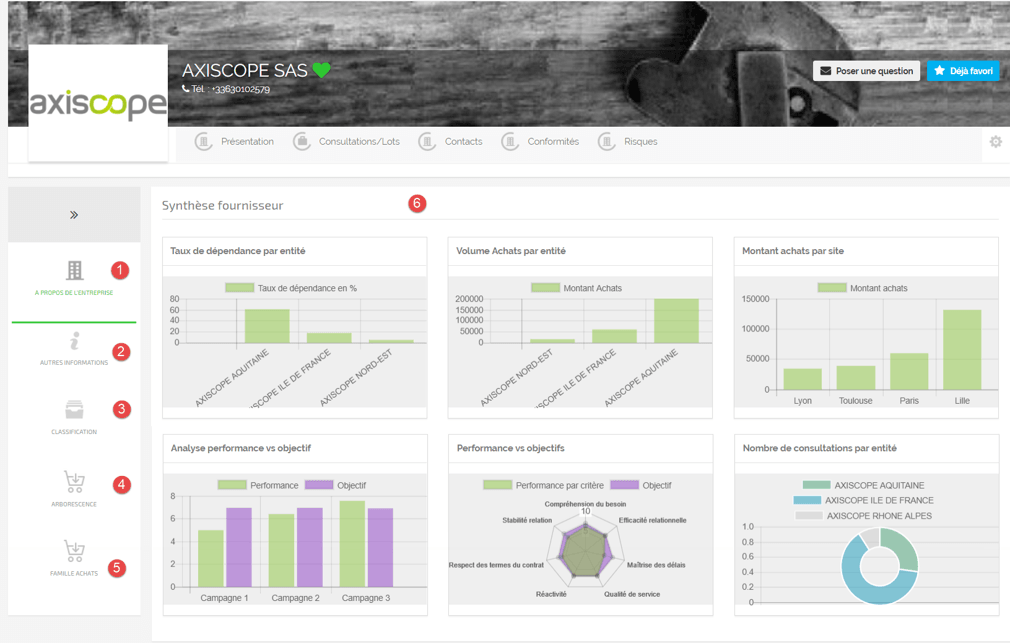Click the Conformités tab icon
Viewport: 1010px width, 643px height.
pos(510,142)
